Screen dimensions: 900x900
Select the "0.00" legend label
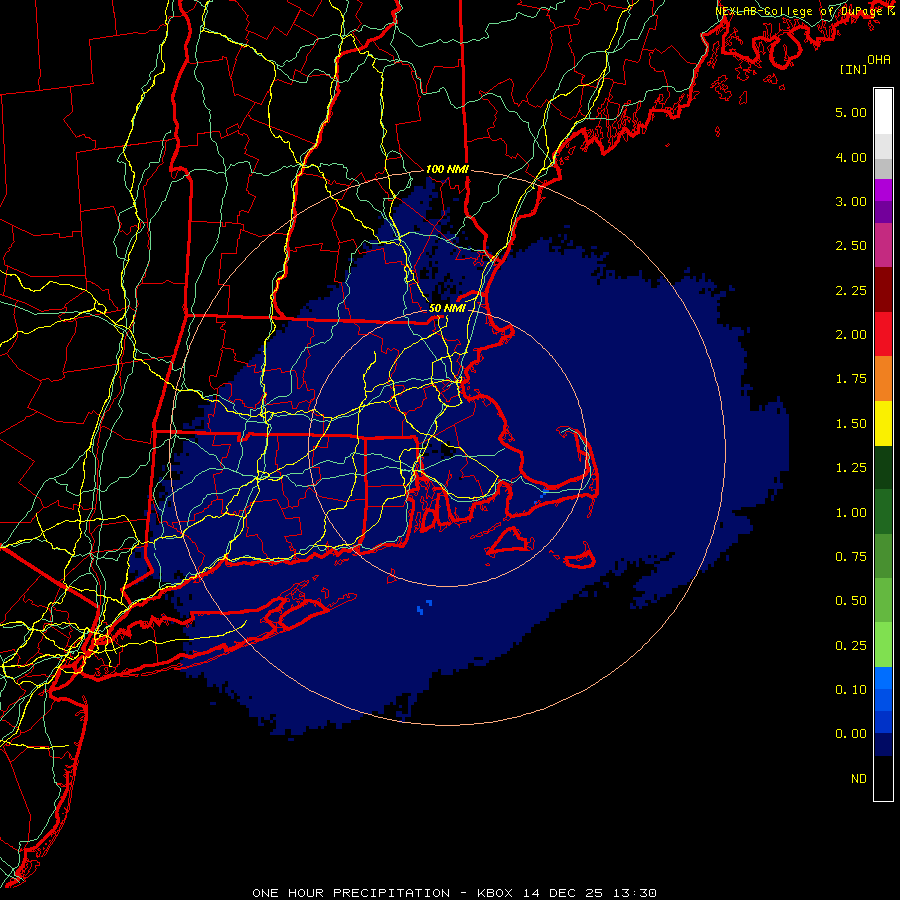click(851, 734)
